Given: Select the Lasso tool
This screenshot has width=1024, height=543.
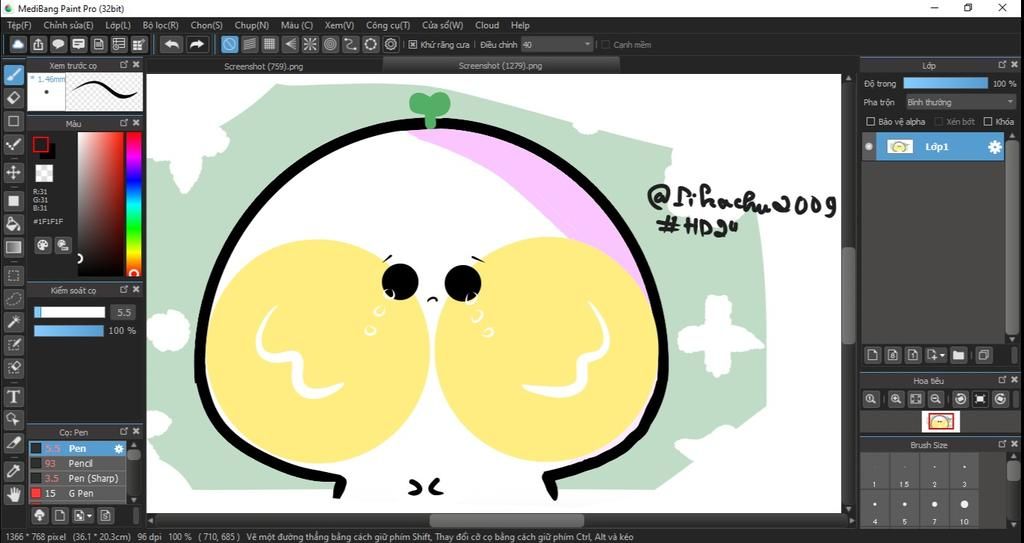Looking at the screenshot, I should click(14, 299).
